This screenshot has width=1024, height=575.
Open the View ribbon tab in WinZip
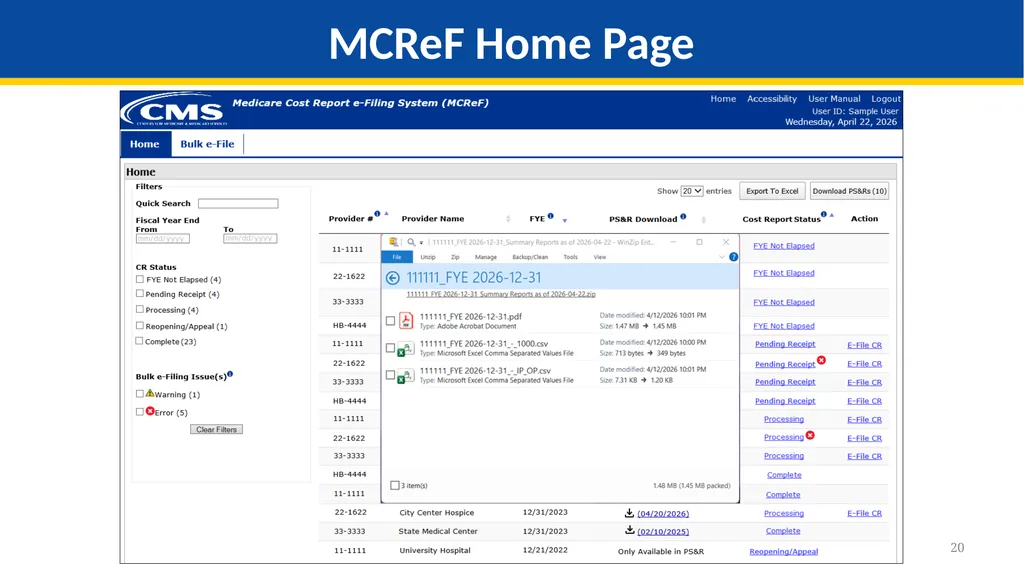coord(600,257)
